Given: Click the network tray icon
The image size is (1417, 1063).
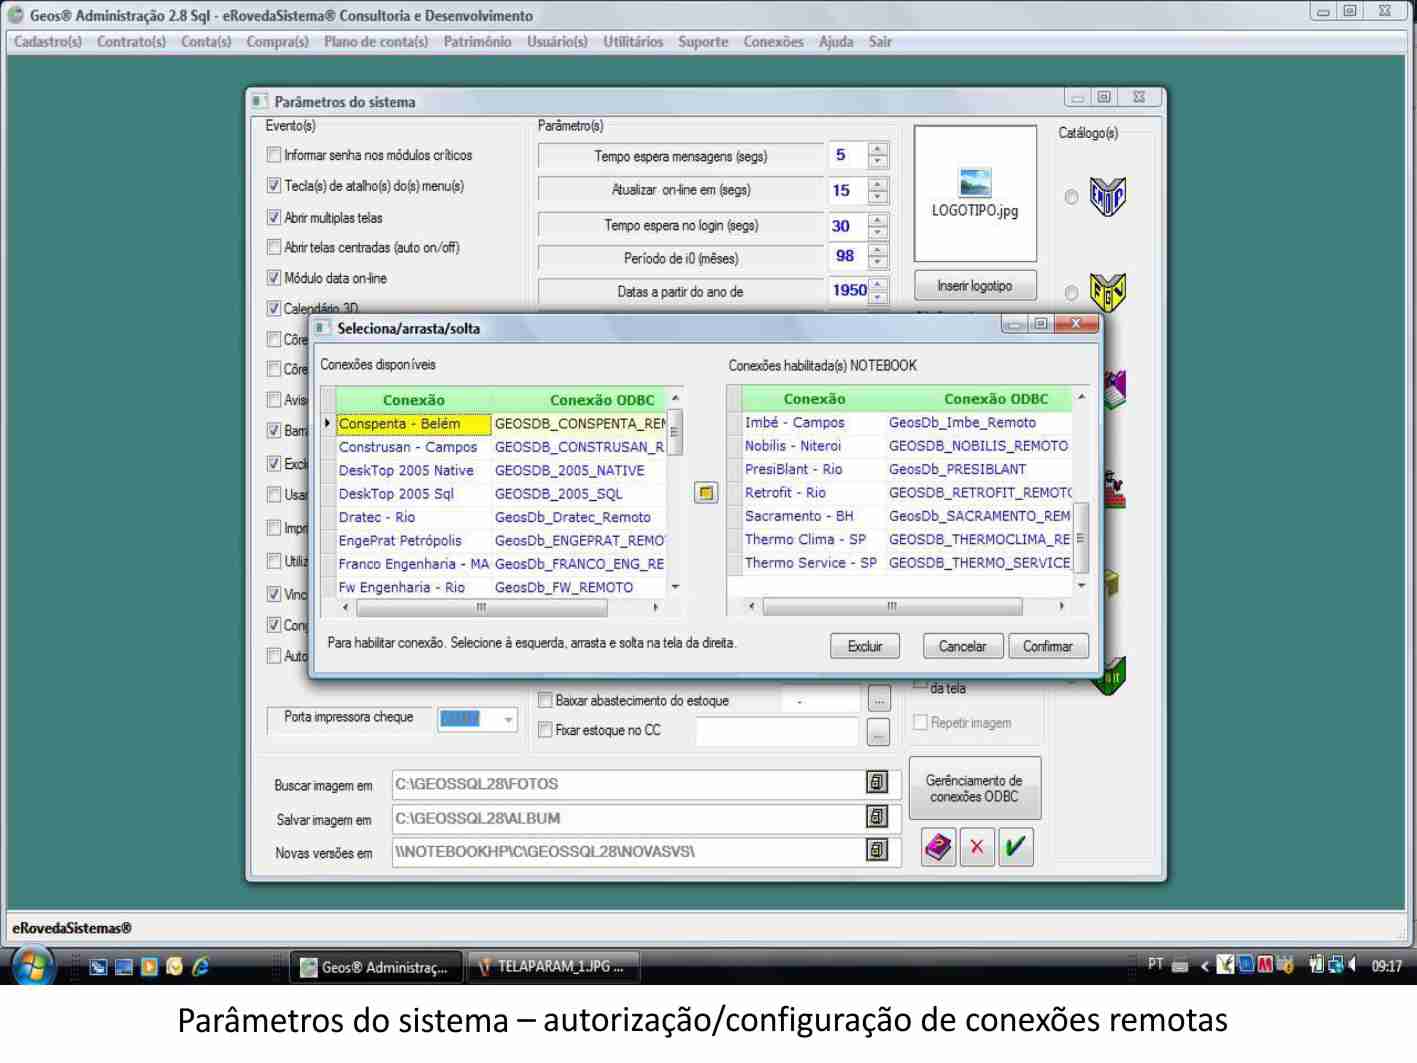Looking at the screenshot, I should coord(1336,965).
